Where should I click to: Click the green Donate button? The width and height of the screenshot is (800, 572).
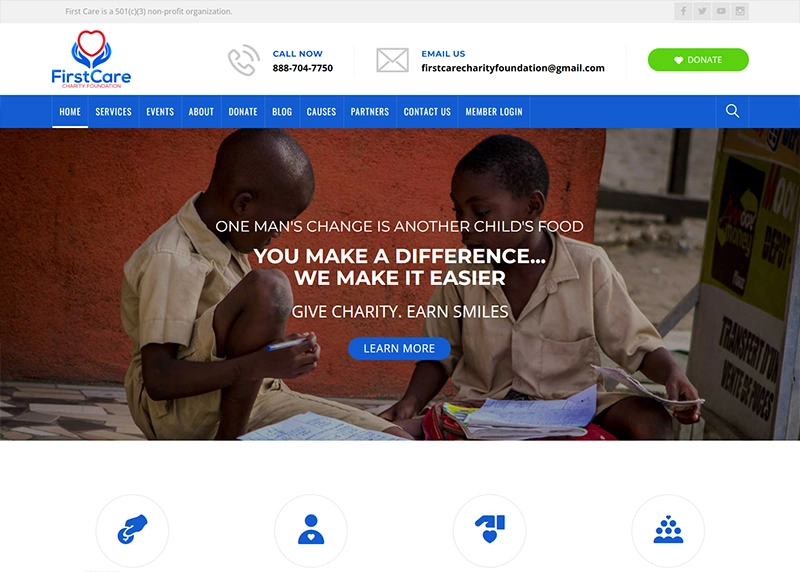[698, 60]
